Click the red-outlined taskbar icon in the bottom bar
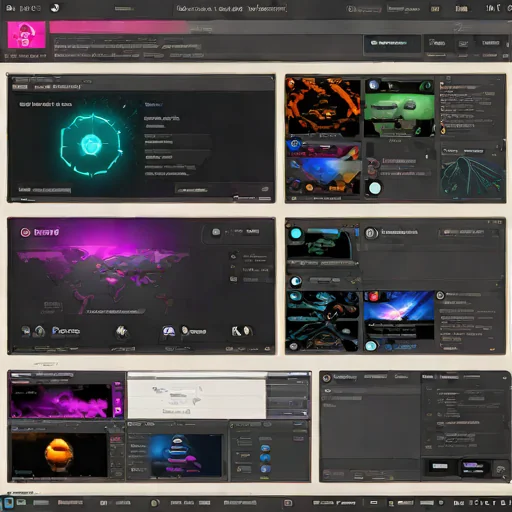This screenshot has height=512, width=512. pyautogui.click(x=288, y=503)
